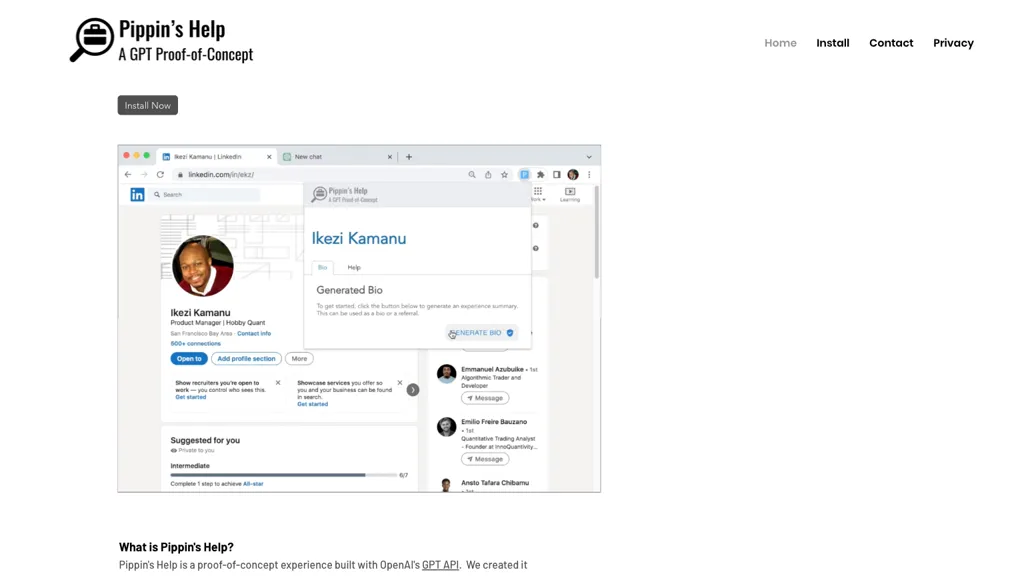Image resolution: width=1024 pixels, height=576 pixels.
Task: Open Emilio Freire Bauzano's avatar
Action: [447, 427]
